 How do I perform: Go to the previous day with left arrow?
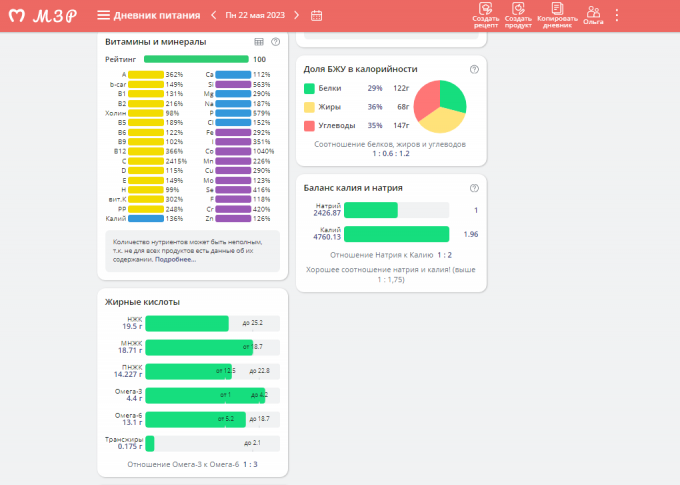click(x=213, y=15)
